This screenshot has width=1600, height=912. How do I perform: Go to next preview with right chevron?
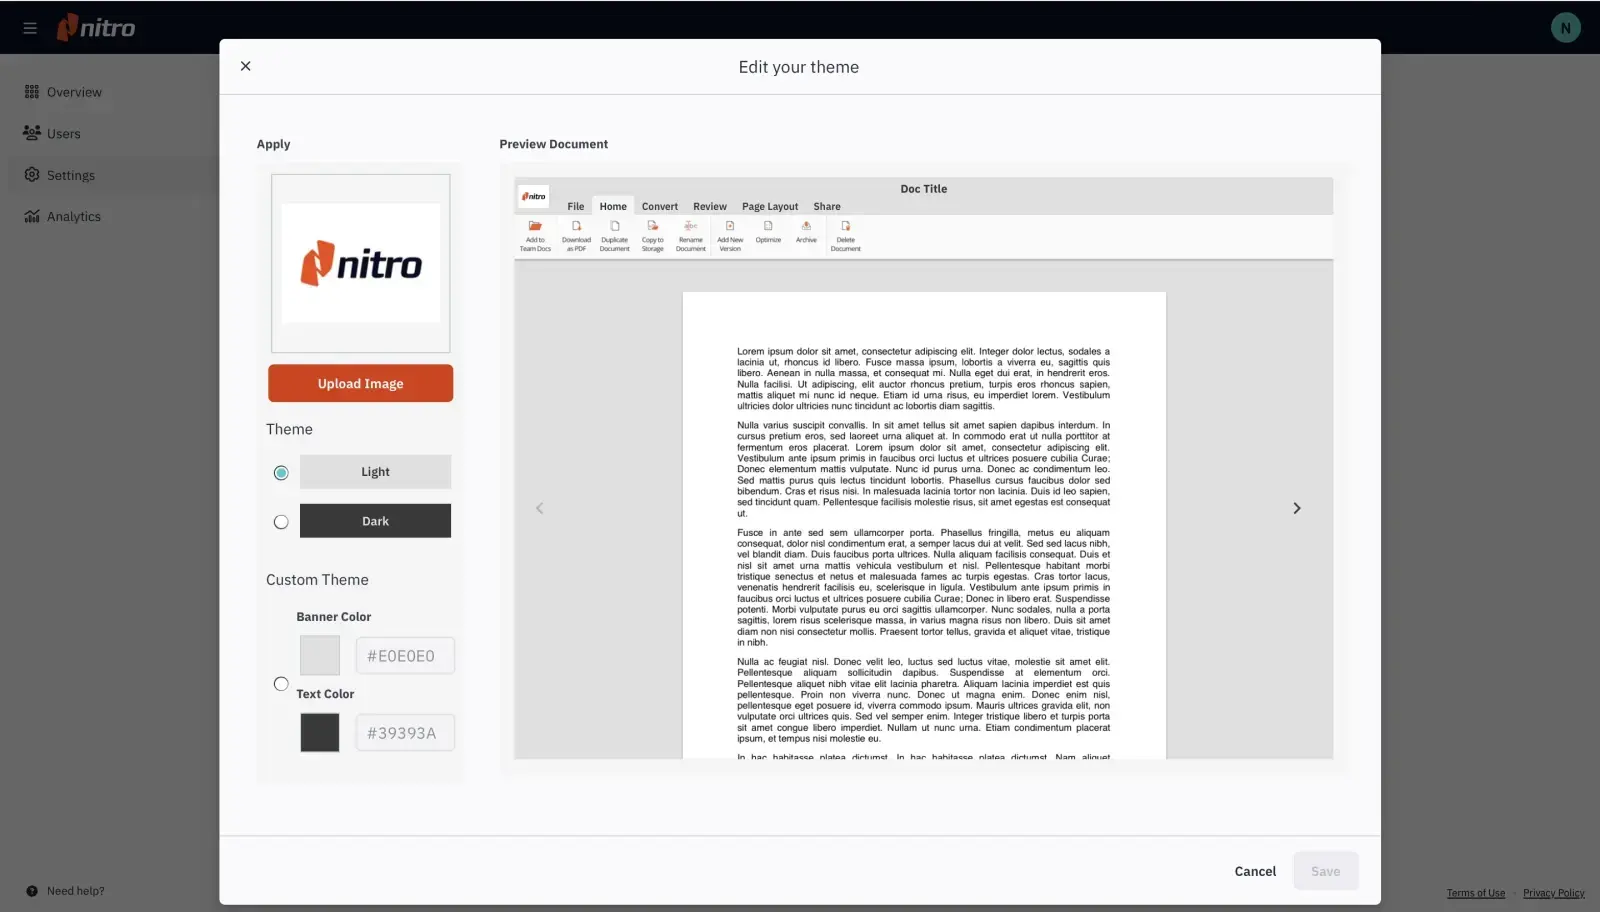[1297, 508]
